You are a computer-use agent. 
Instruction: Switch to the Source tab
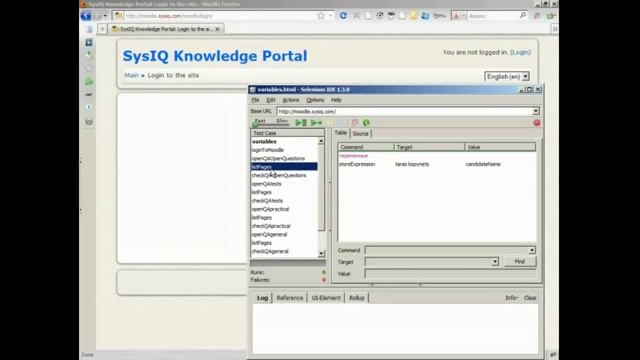tap(360, 133)
